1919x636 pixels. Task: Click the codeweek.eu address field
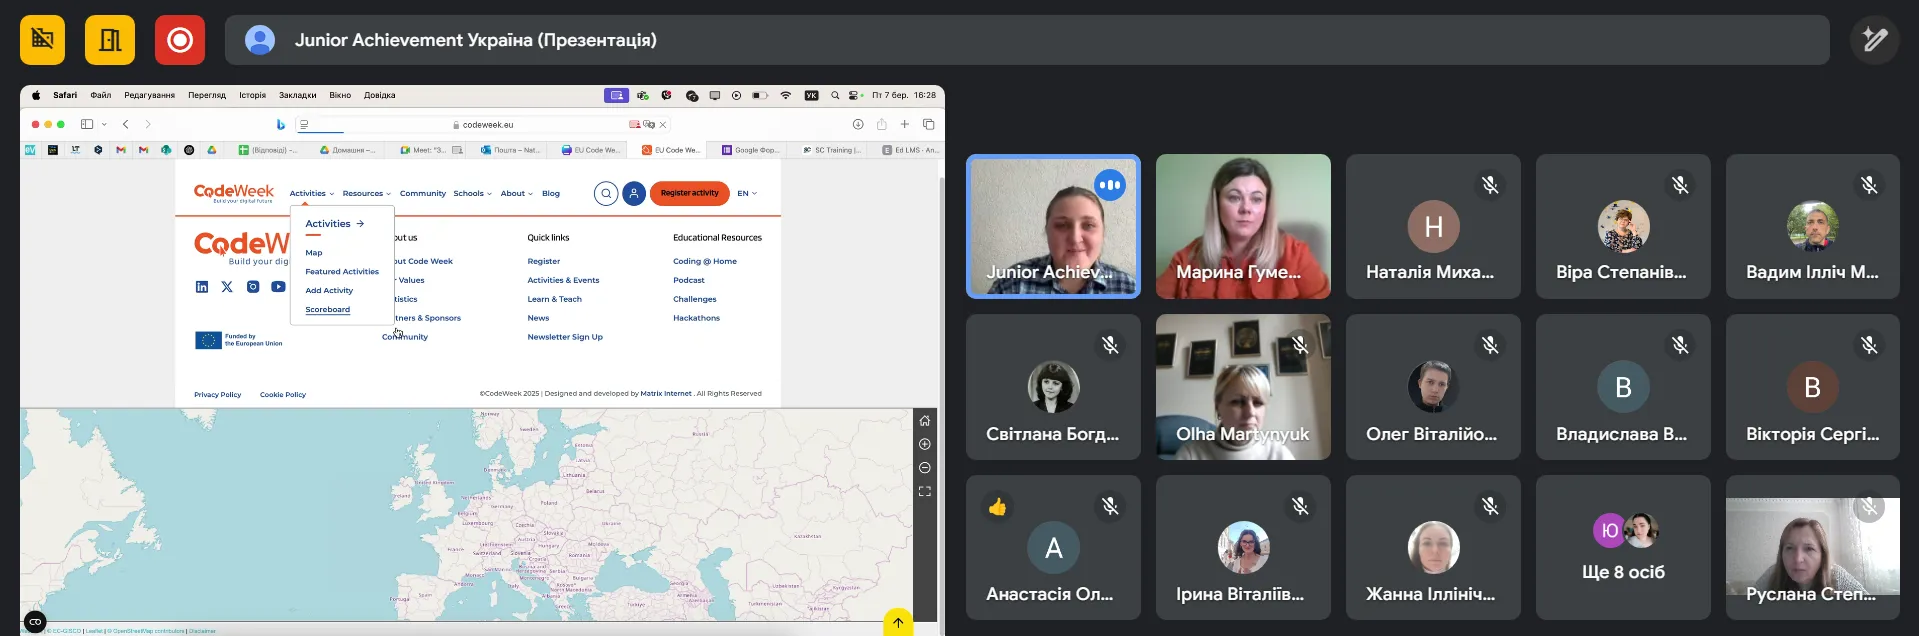tap(483, 125)
